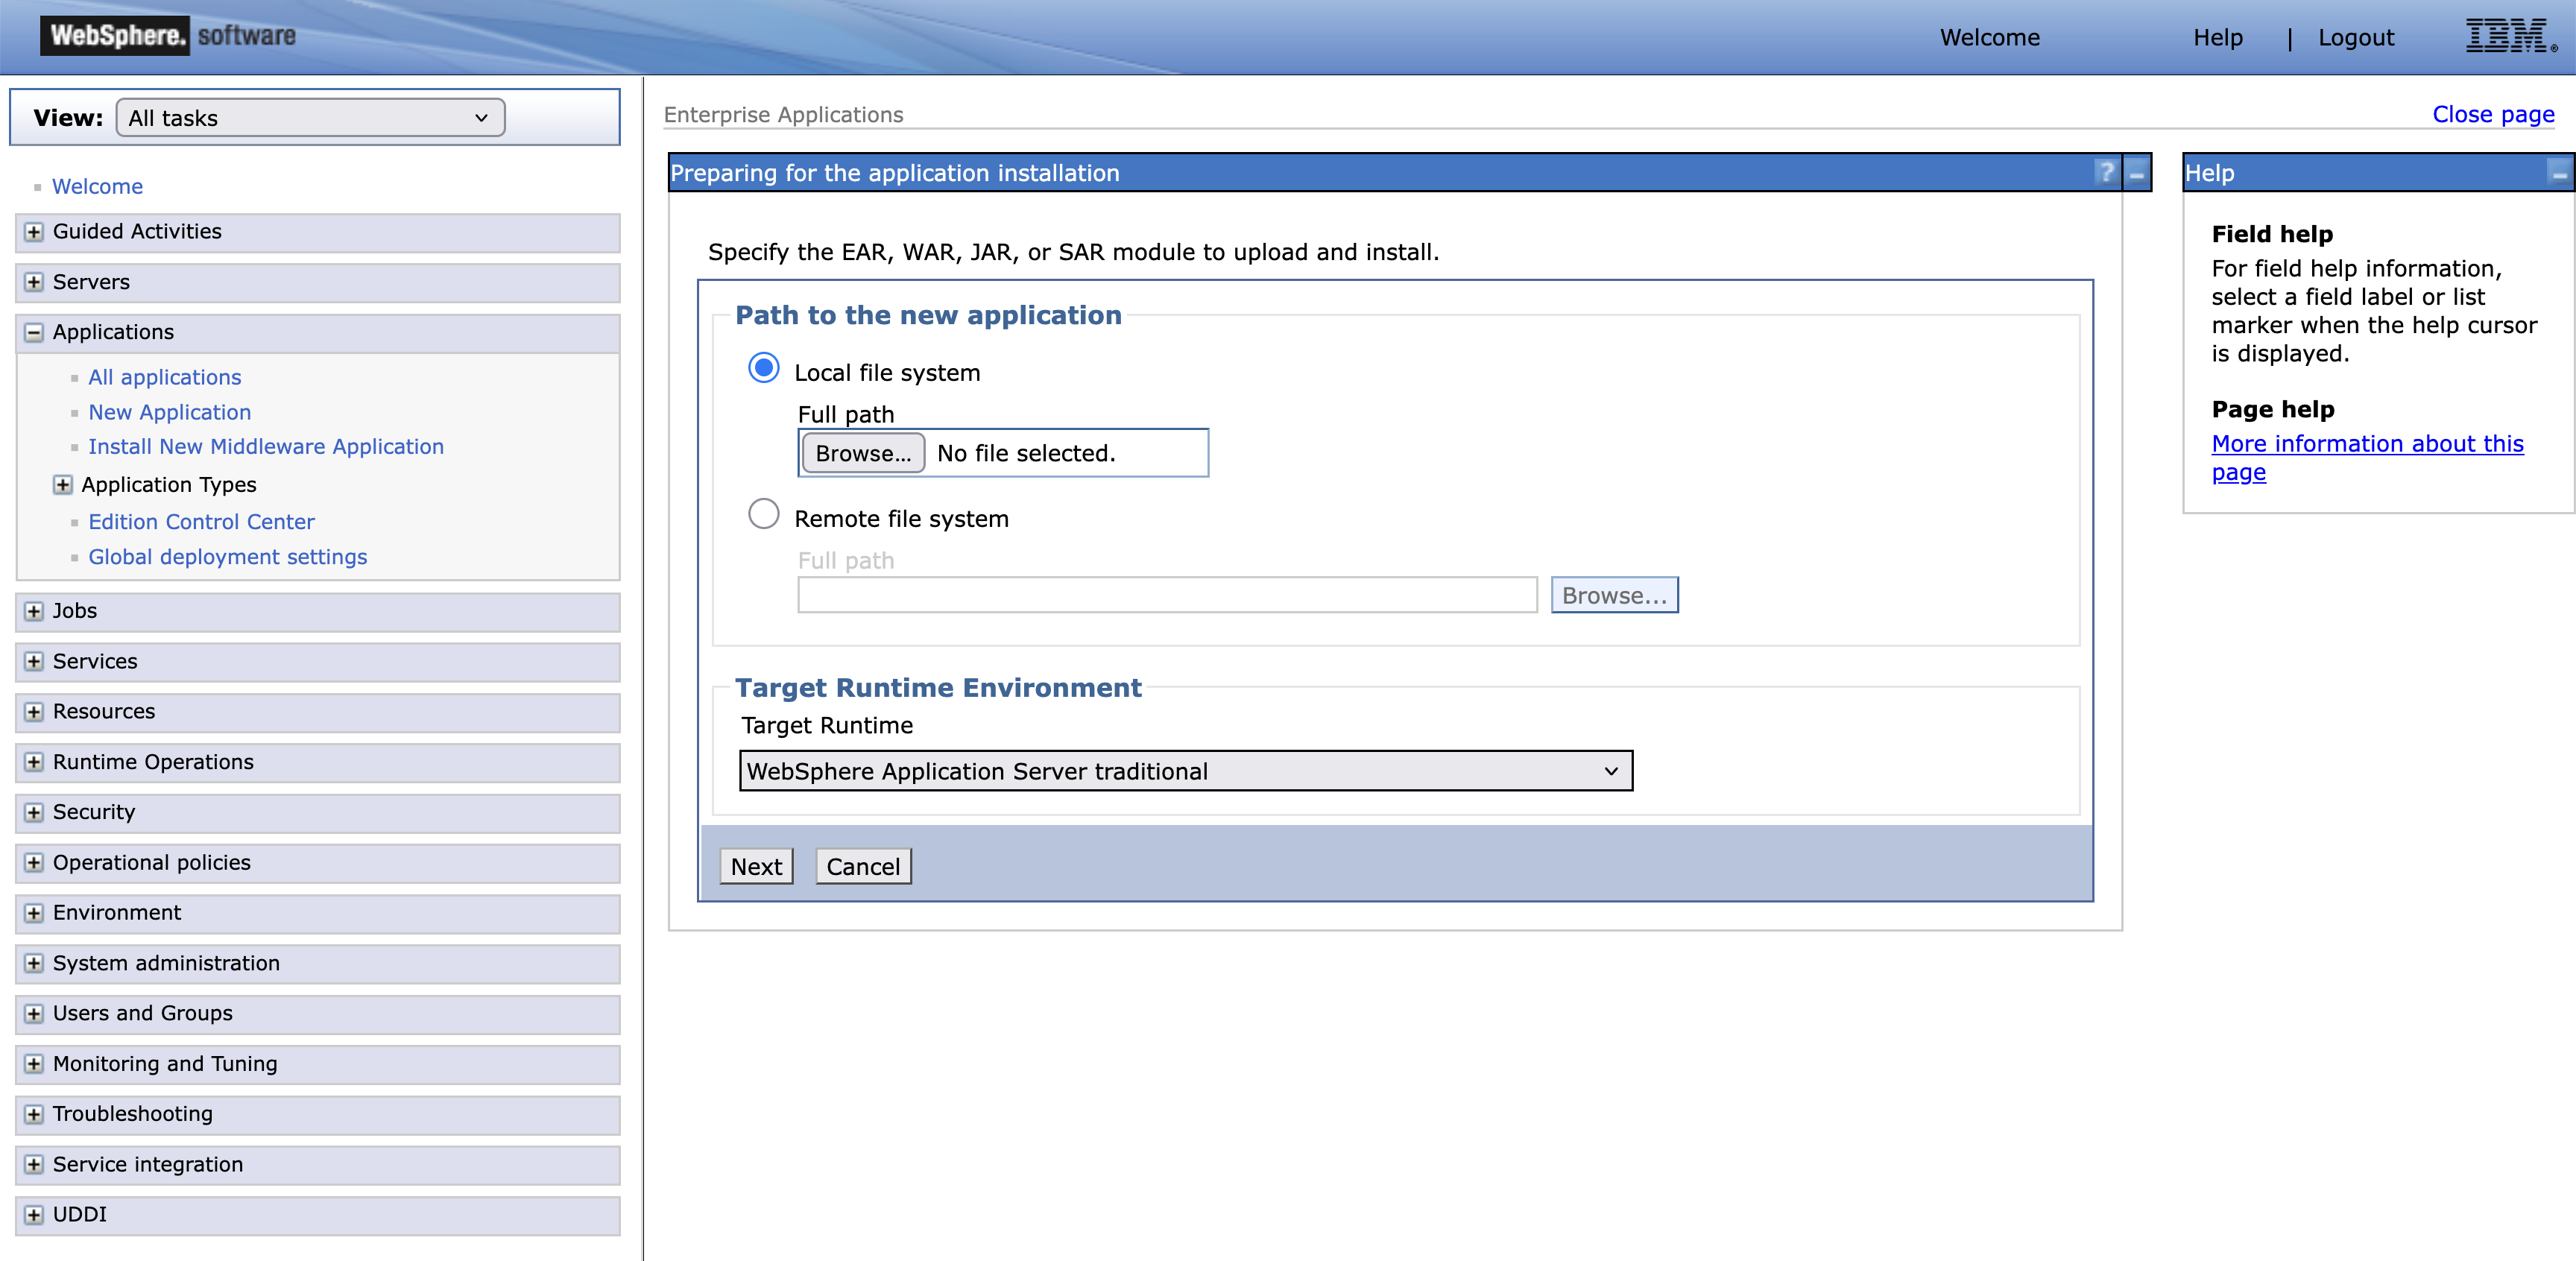
Task: Click Help in top menu
Action: coord(2217,38)
